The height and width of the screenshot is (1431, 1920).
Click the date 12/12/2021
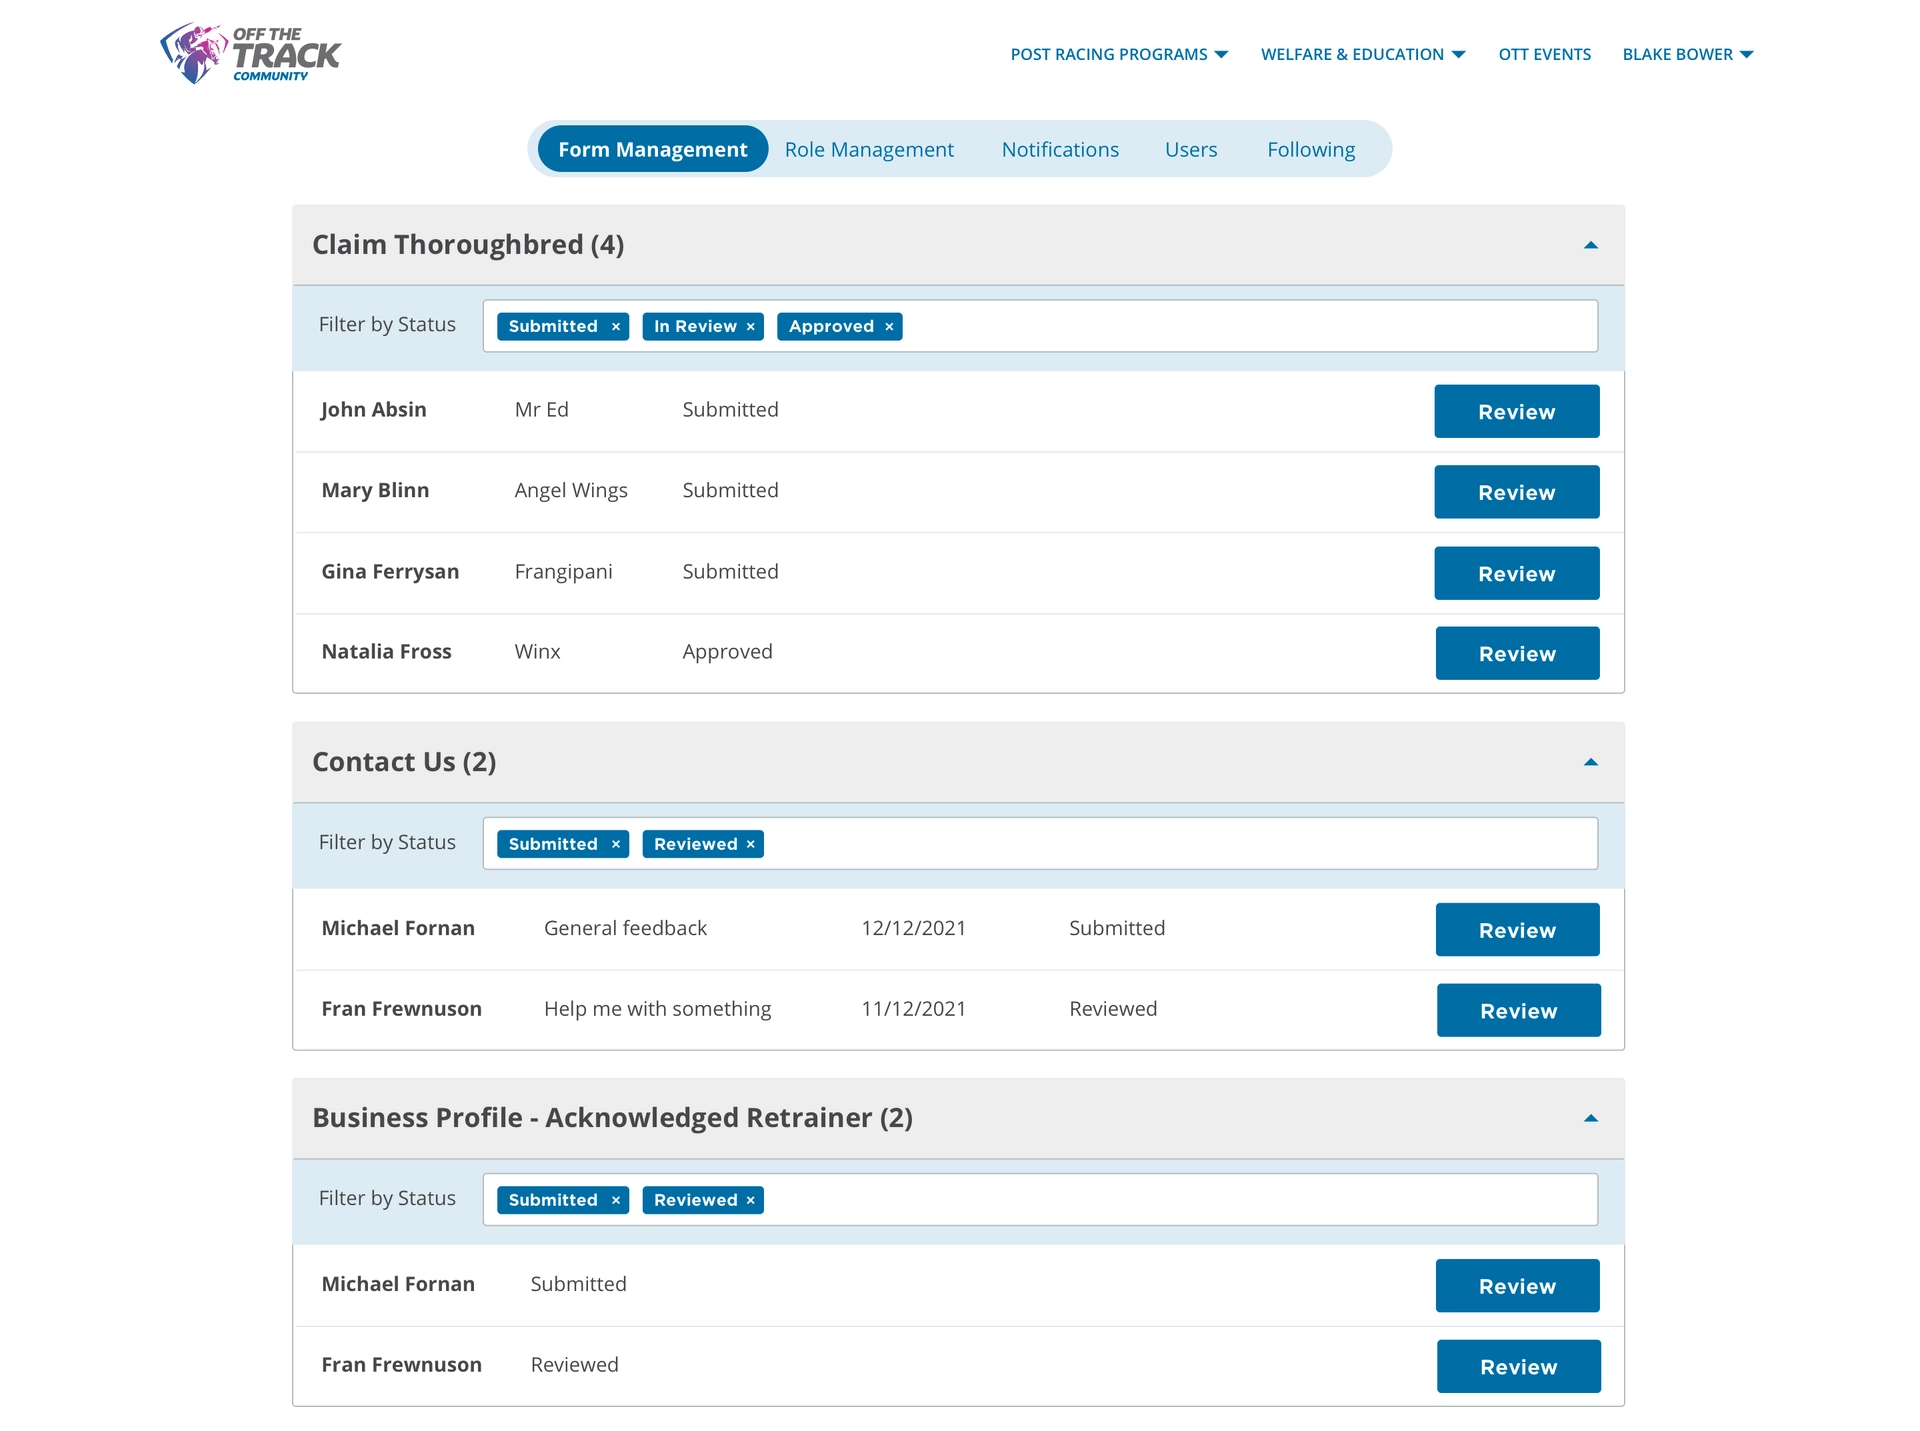click(914, 928)
